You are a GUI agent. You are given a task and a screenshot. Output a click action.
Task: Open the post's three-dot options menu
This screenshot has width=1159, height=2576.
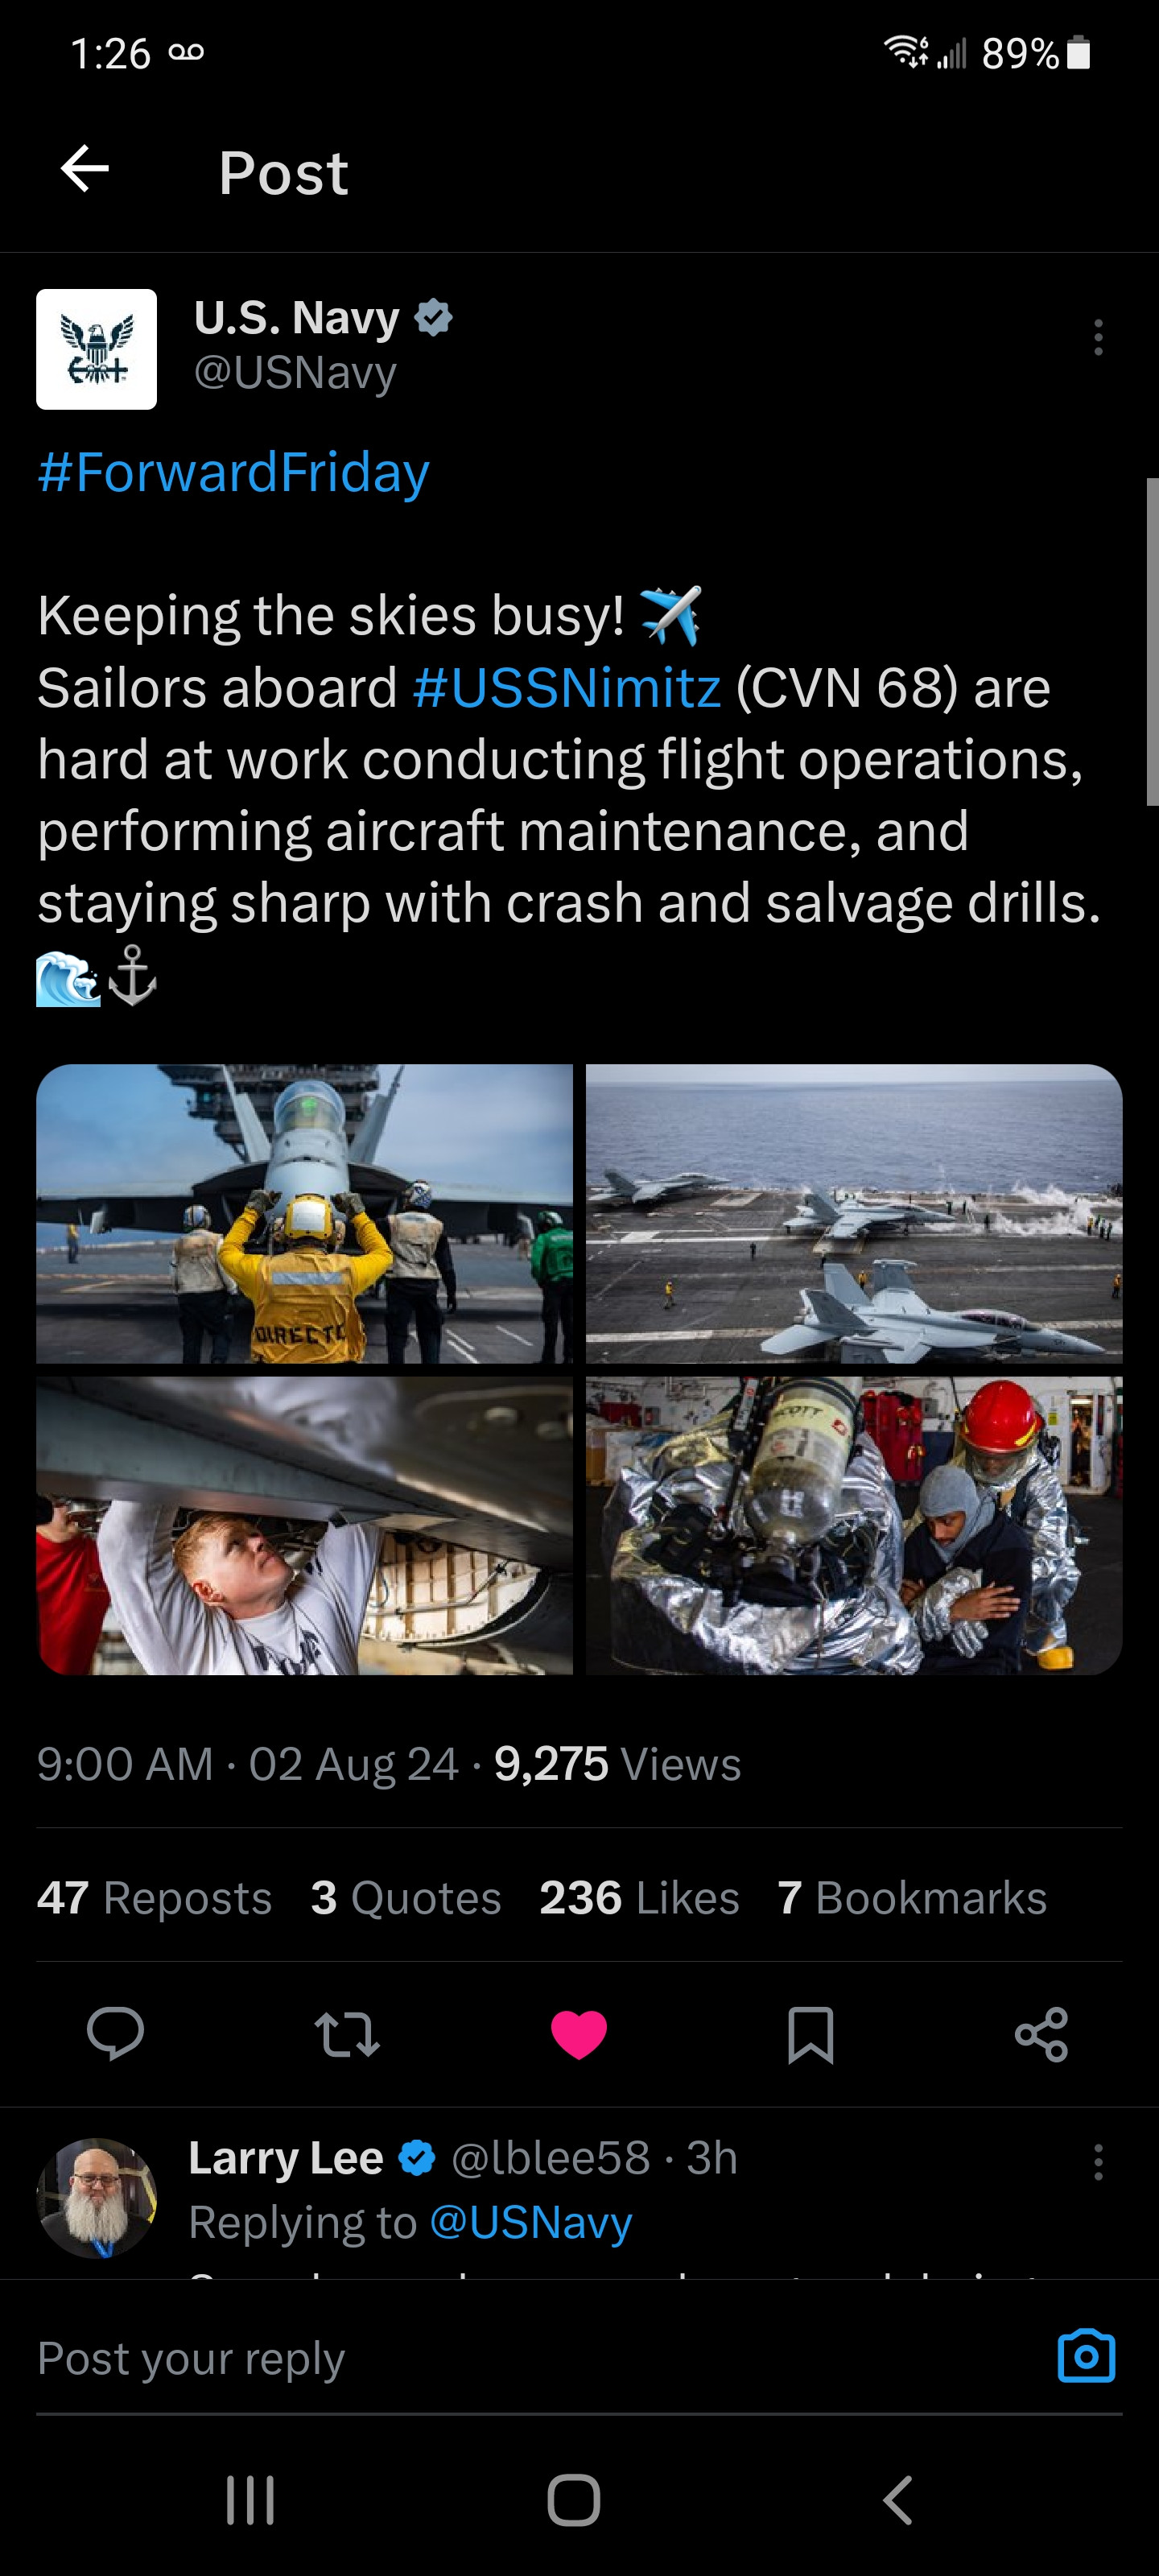point(1098,337)
